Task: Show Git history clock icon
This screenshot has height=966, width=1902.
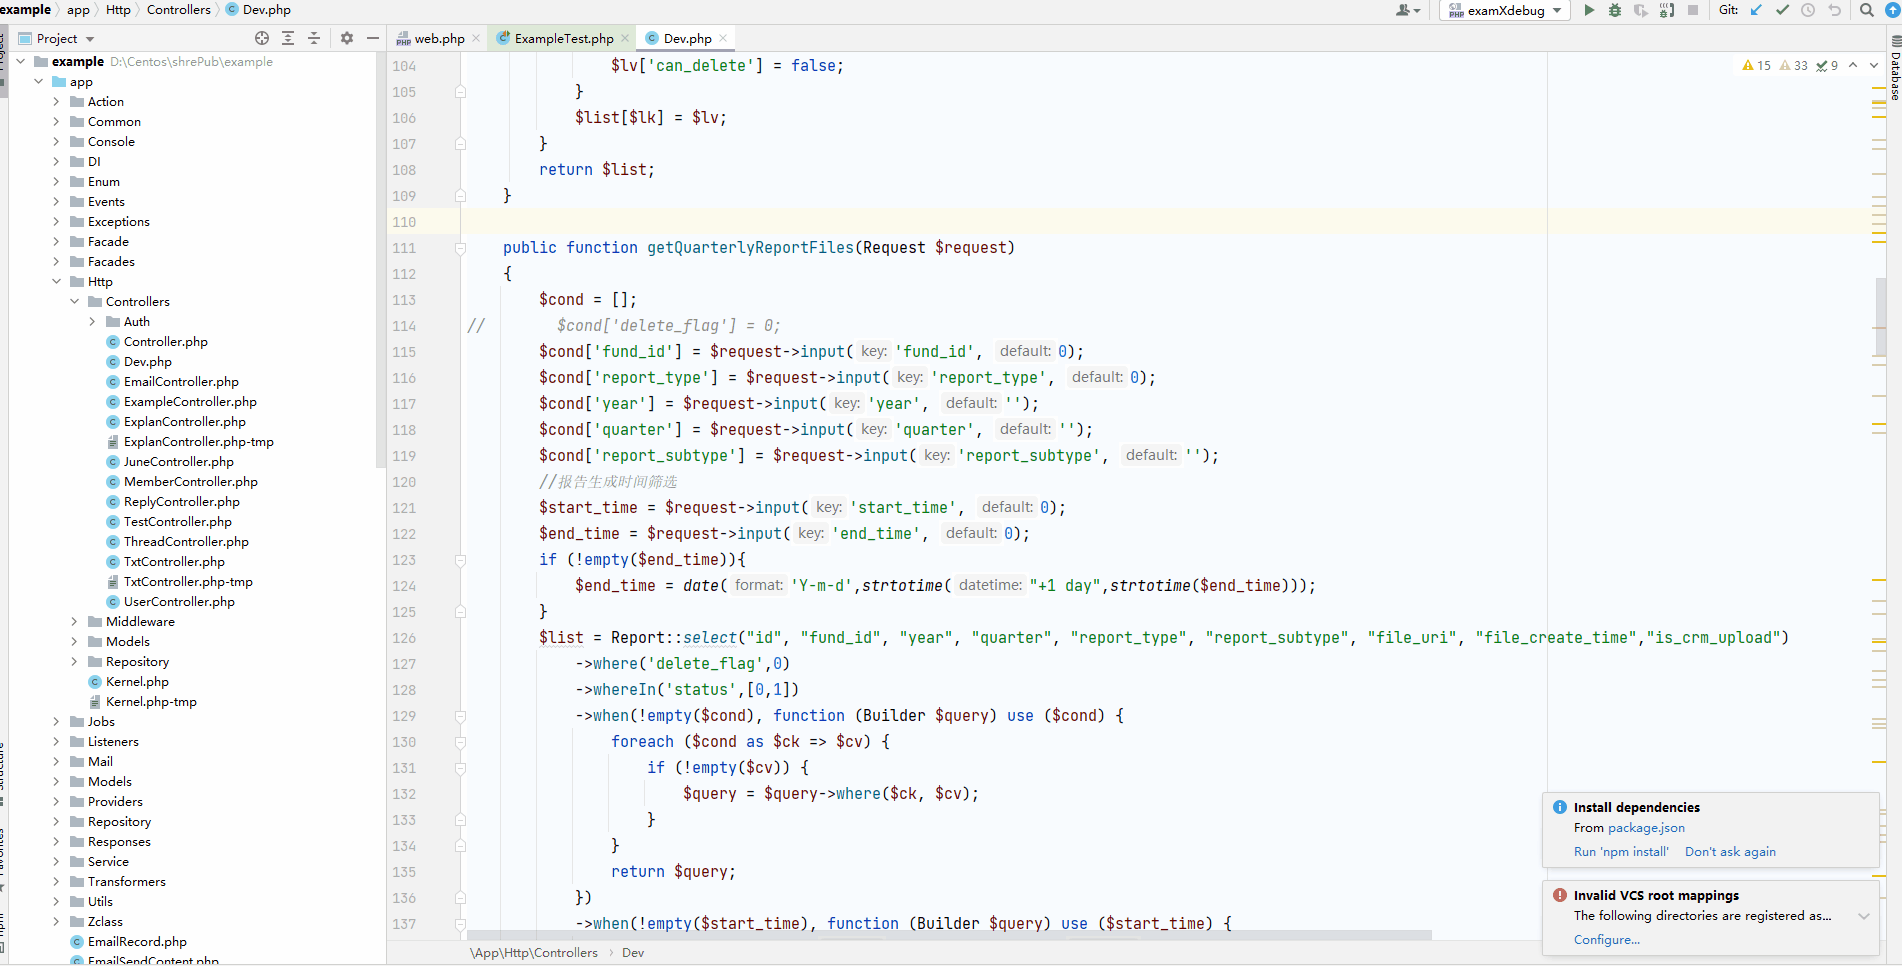Action: (1808, 10)
